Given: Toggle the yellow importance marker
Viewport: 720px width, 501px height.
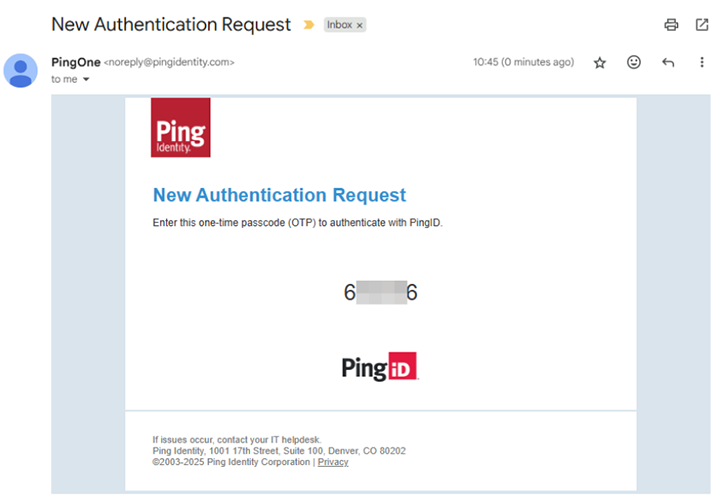Looking at the screenshot, I should [309, 25].
